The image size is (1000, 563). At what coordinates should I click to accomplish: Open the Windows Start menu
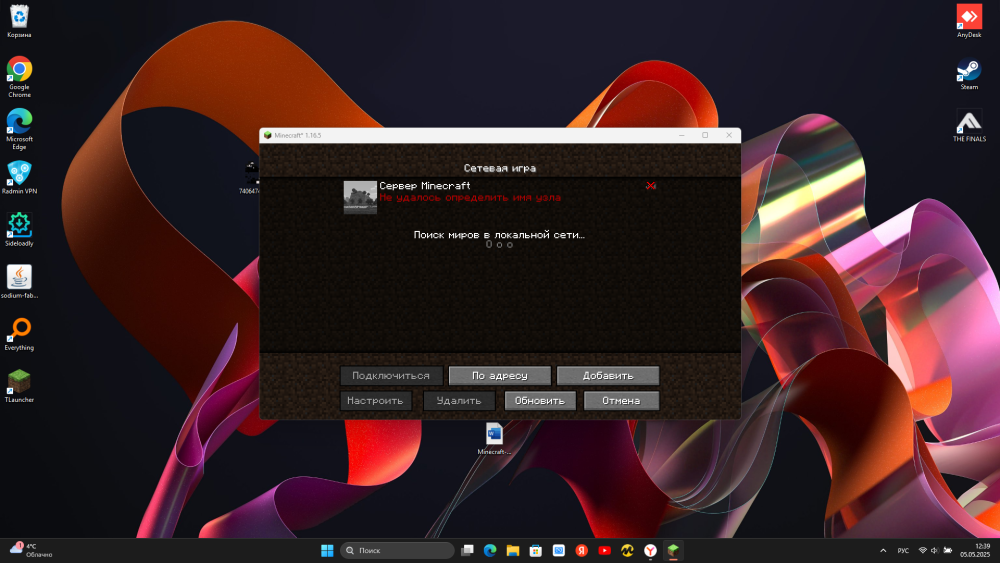pos(327,550)
